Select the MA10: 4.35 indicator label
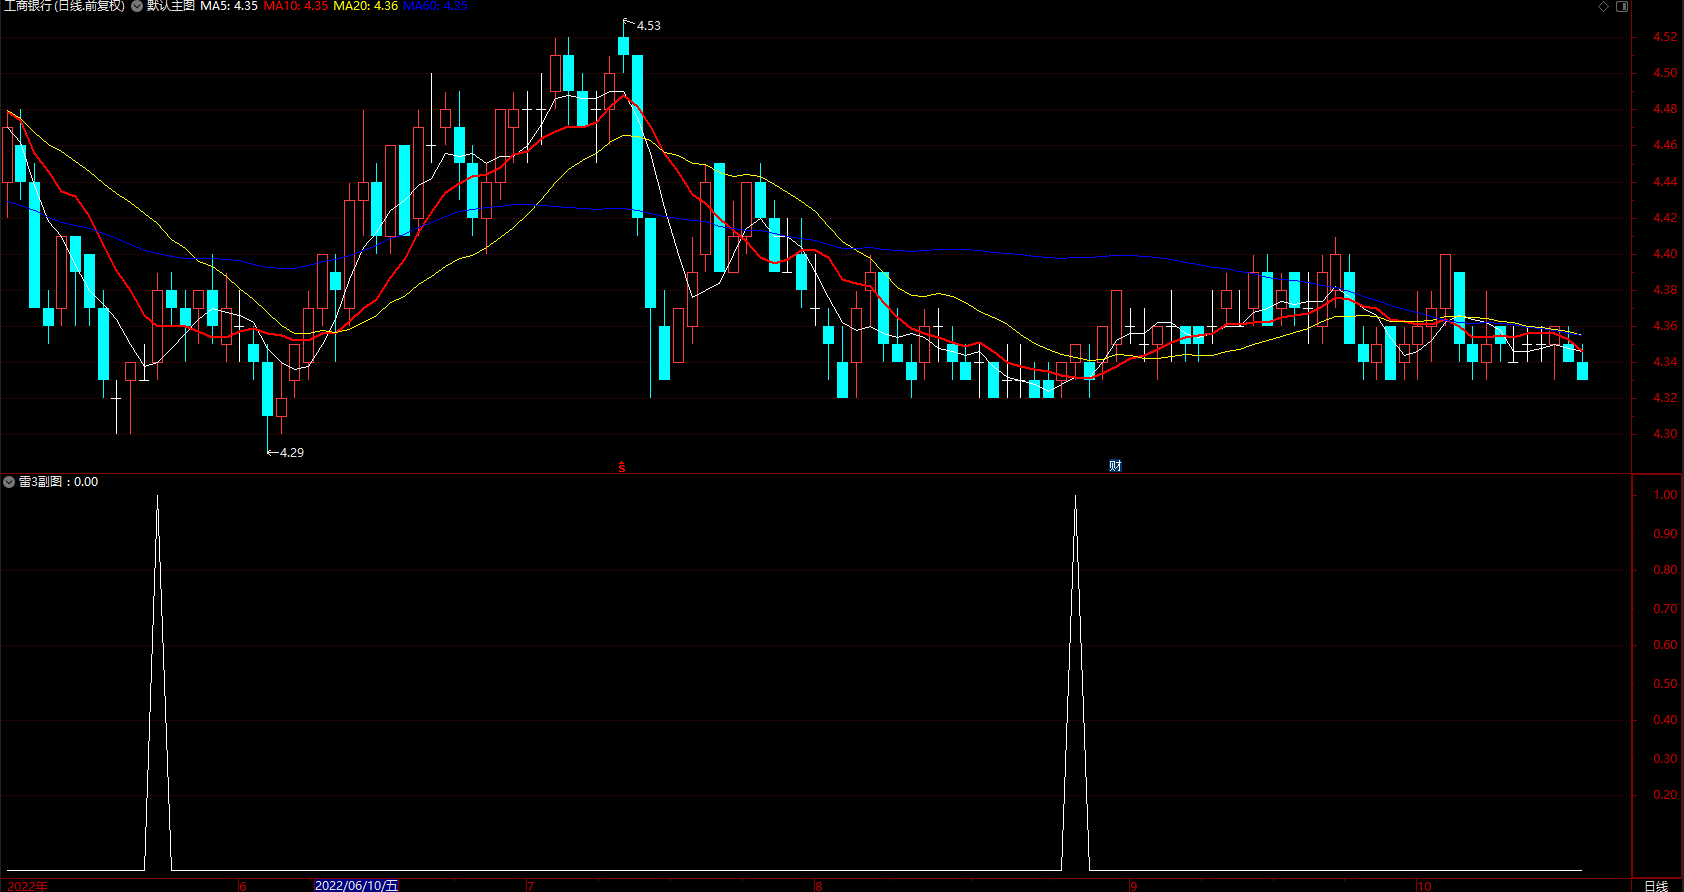 296,6
